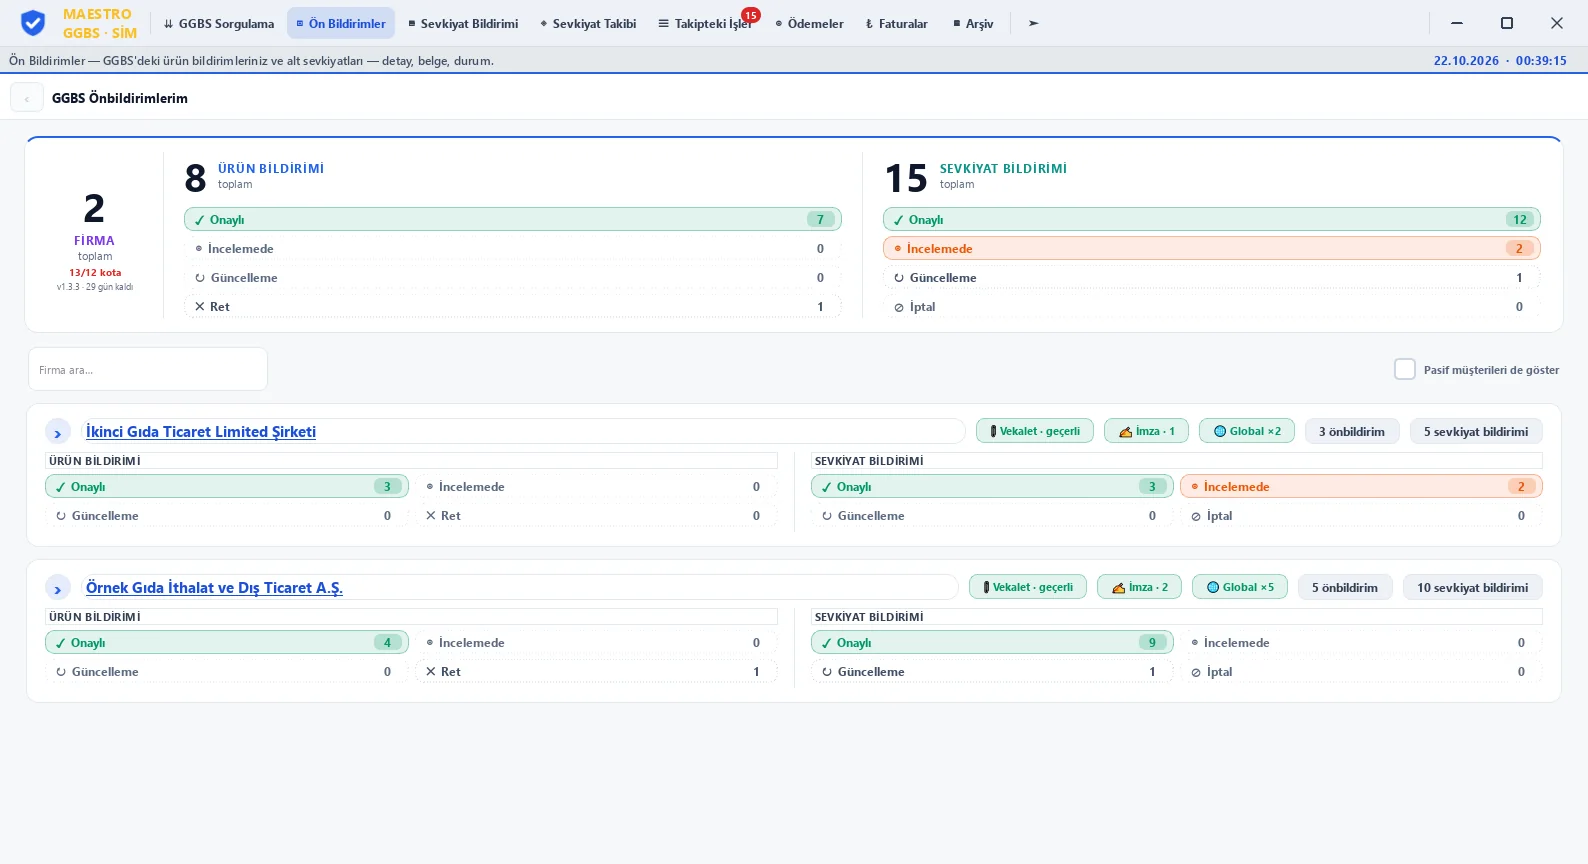Click the date and time 22.10.2026
The height and width of the screenshot is (864, 1588).
point(1500,60)
